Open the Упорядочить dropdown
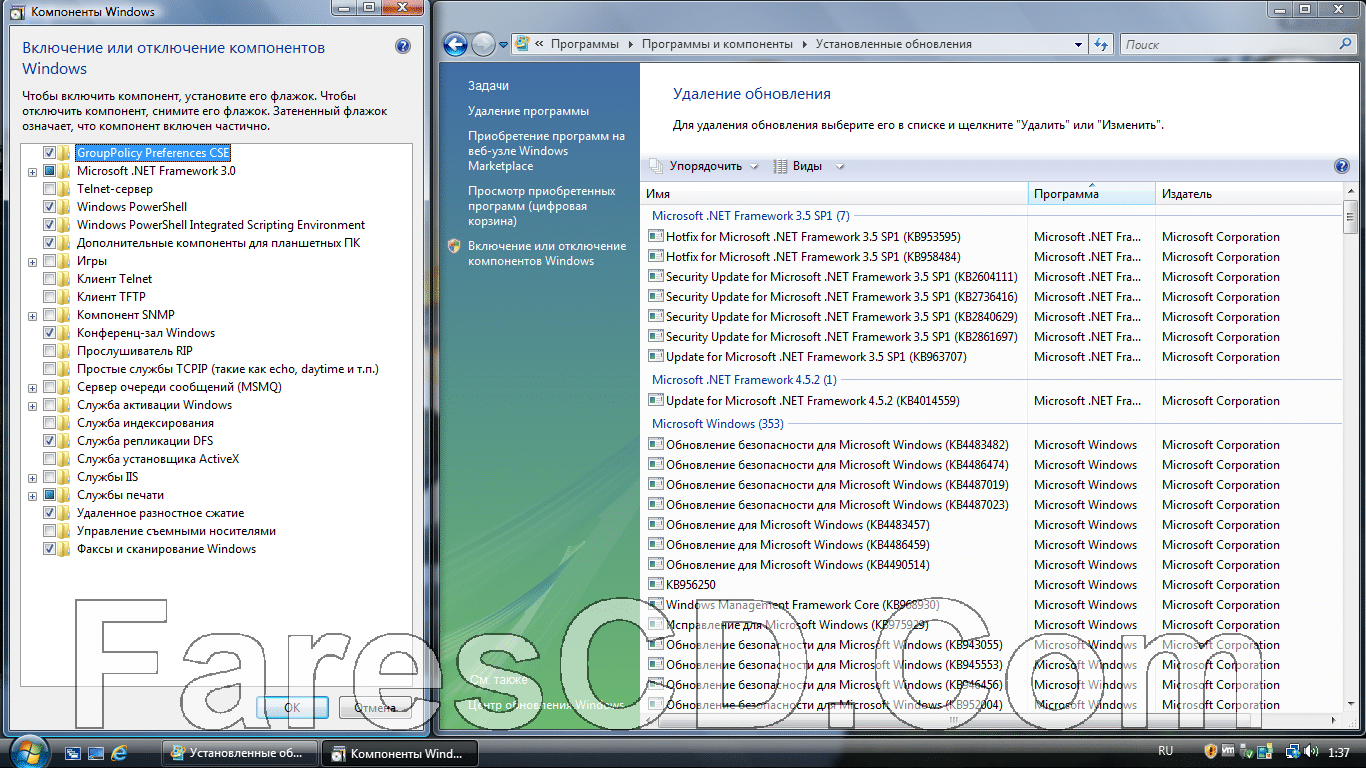 click(x=704, y=167)
